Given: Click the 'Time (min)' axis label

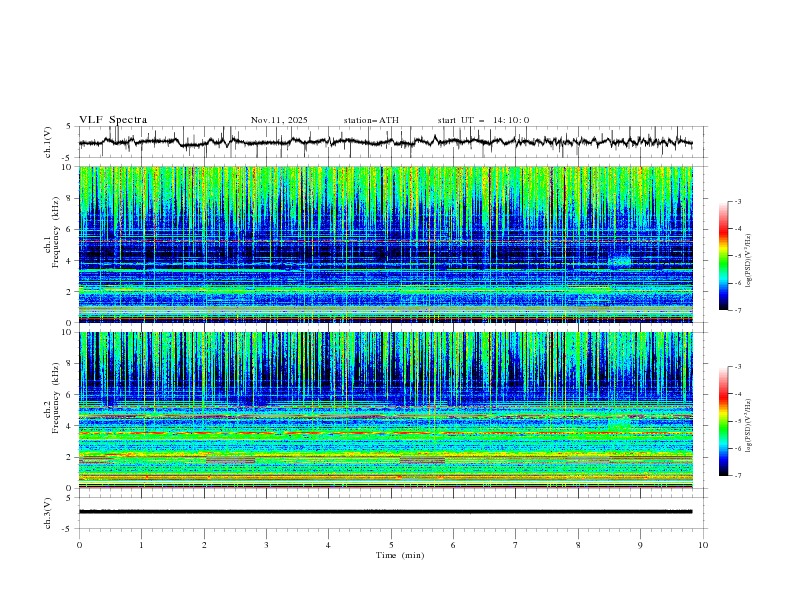Looking at the screenshot, I should point(400,555).
